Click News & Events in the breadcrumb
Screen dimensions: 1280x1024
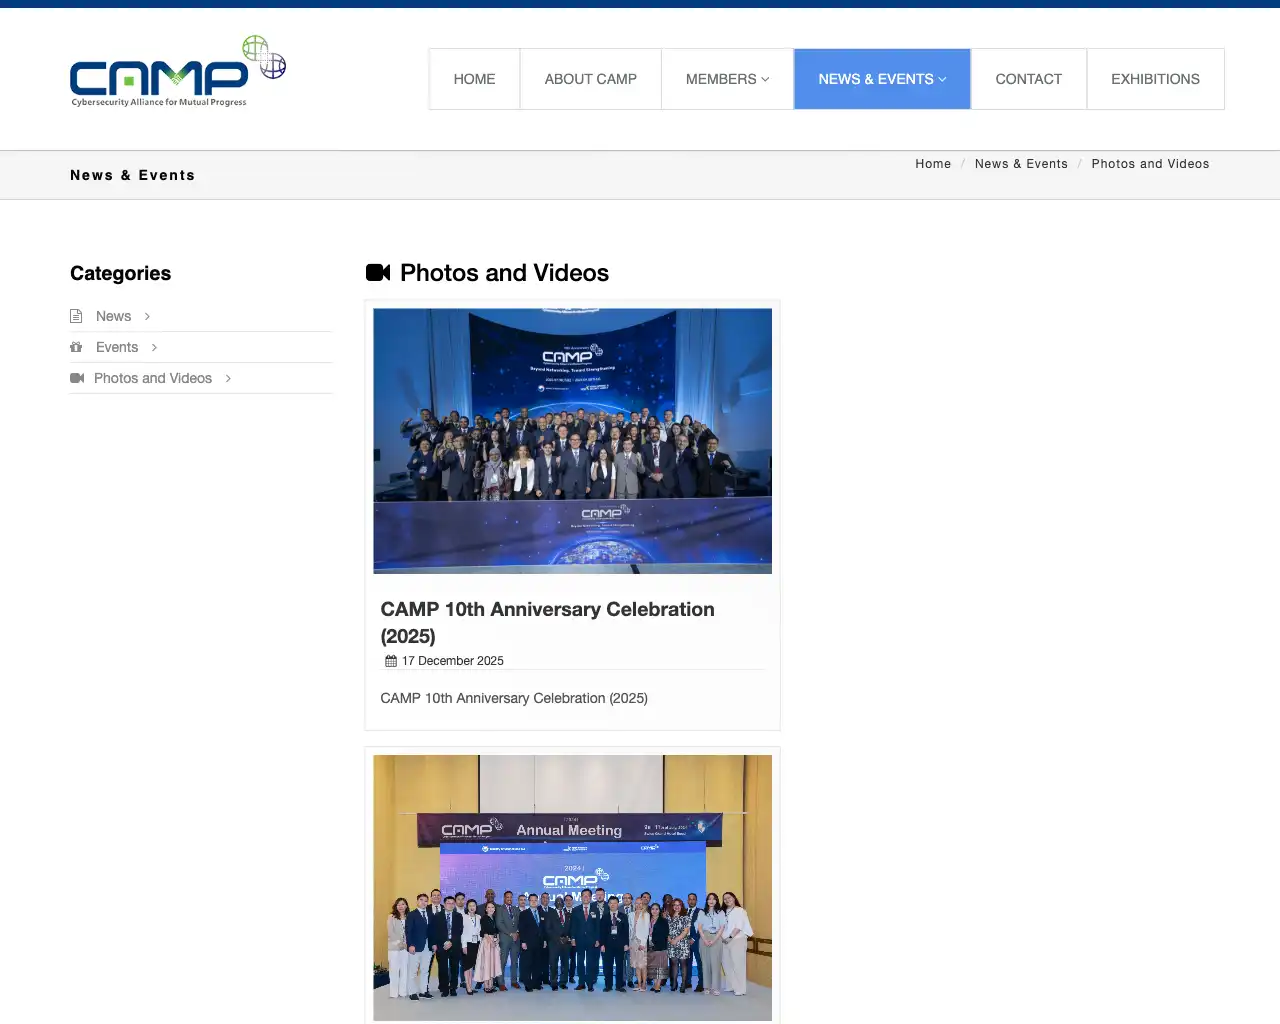[1021, 164]
